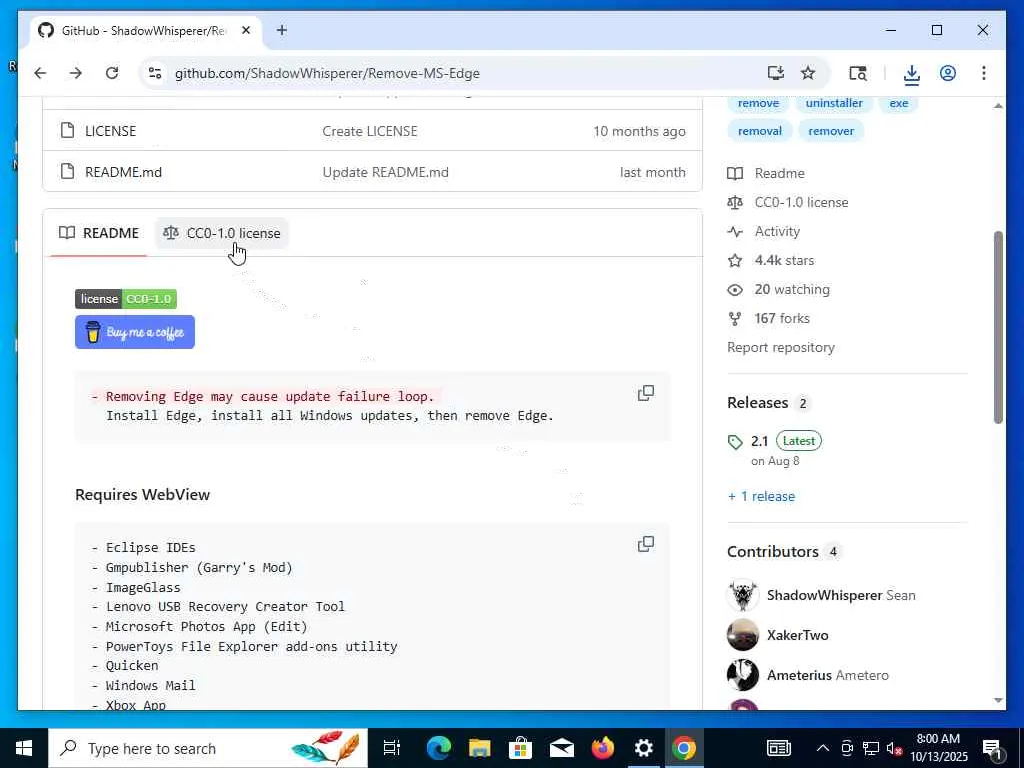
Task: Open CC0-1.0 license sidebar link
Action: (788, 202)
